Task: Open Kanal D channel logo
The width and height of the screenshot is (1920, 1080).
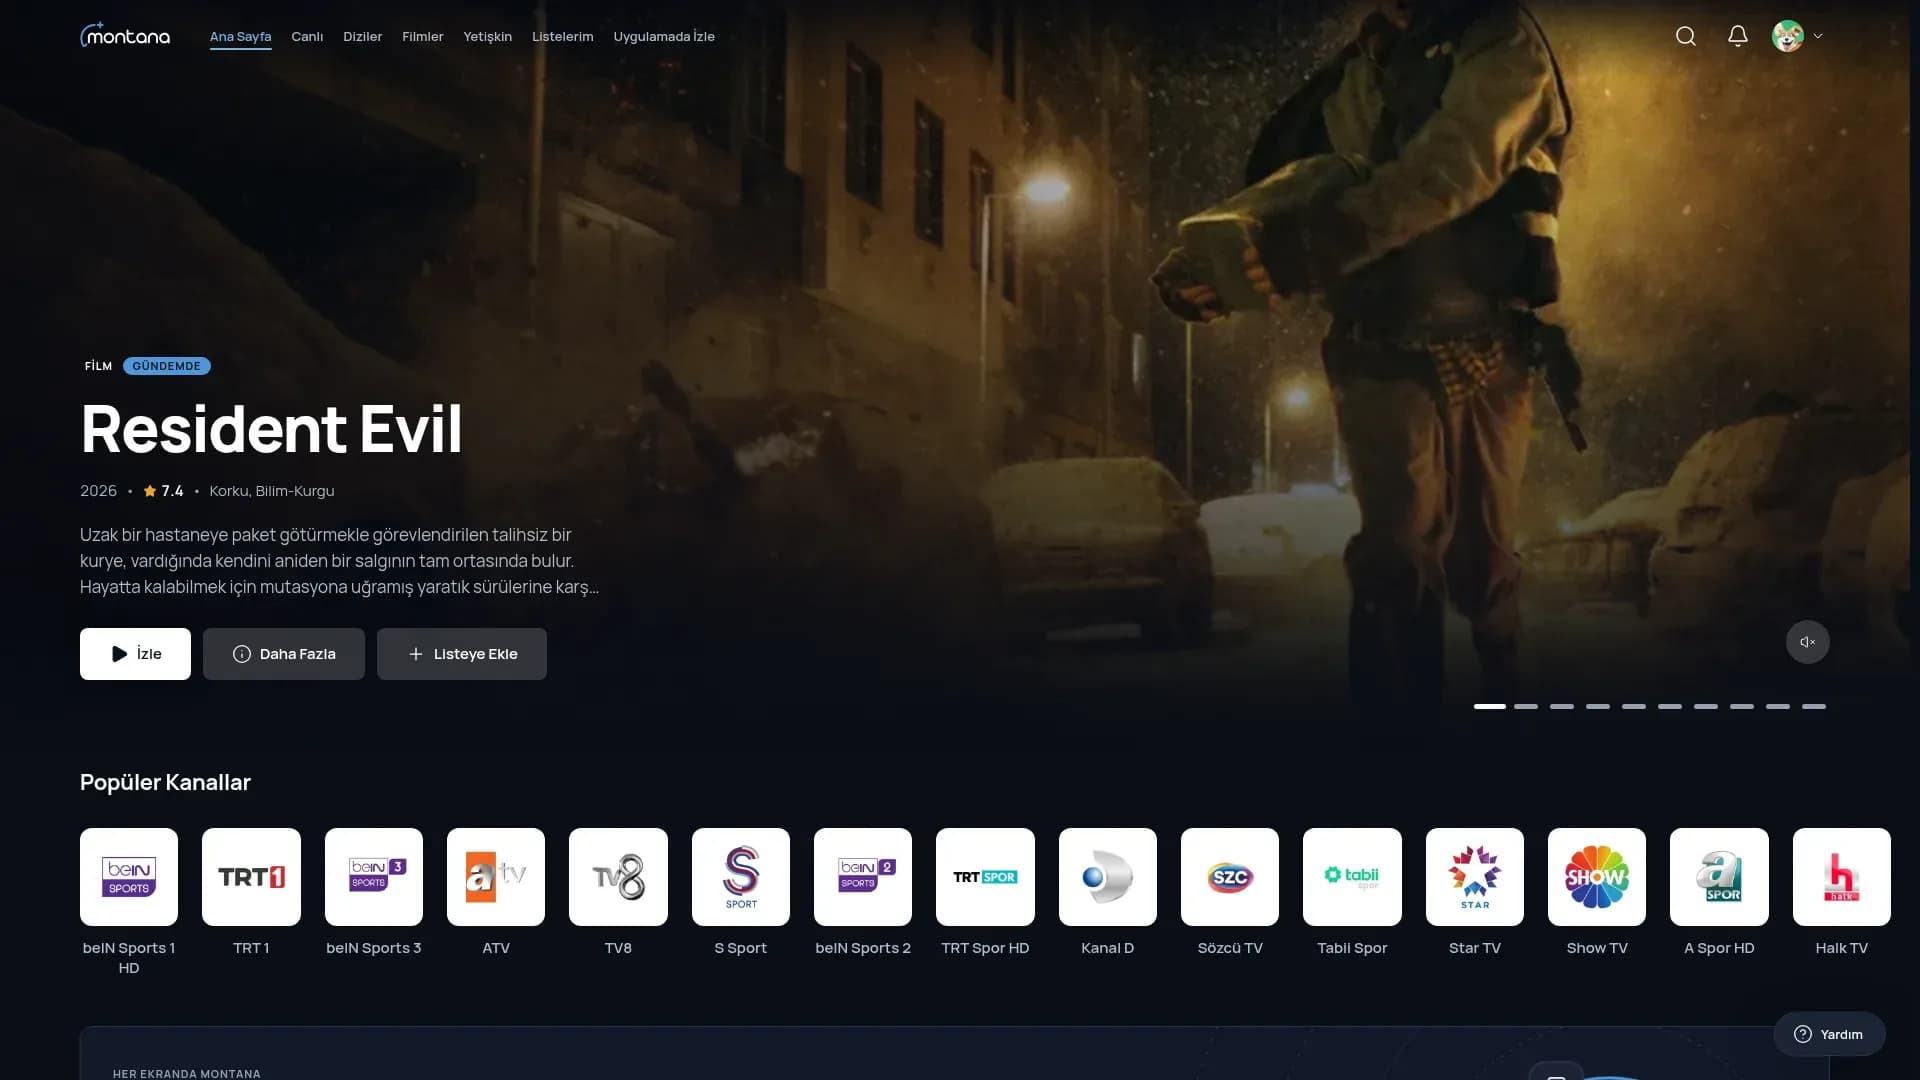Action: [1108, 877]
